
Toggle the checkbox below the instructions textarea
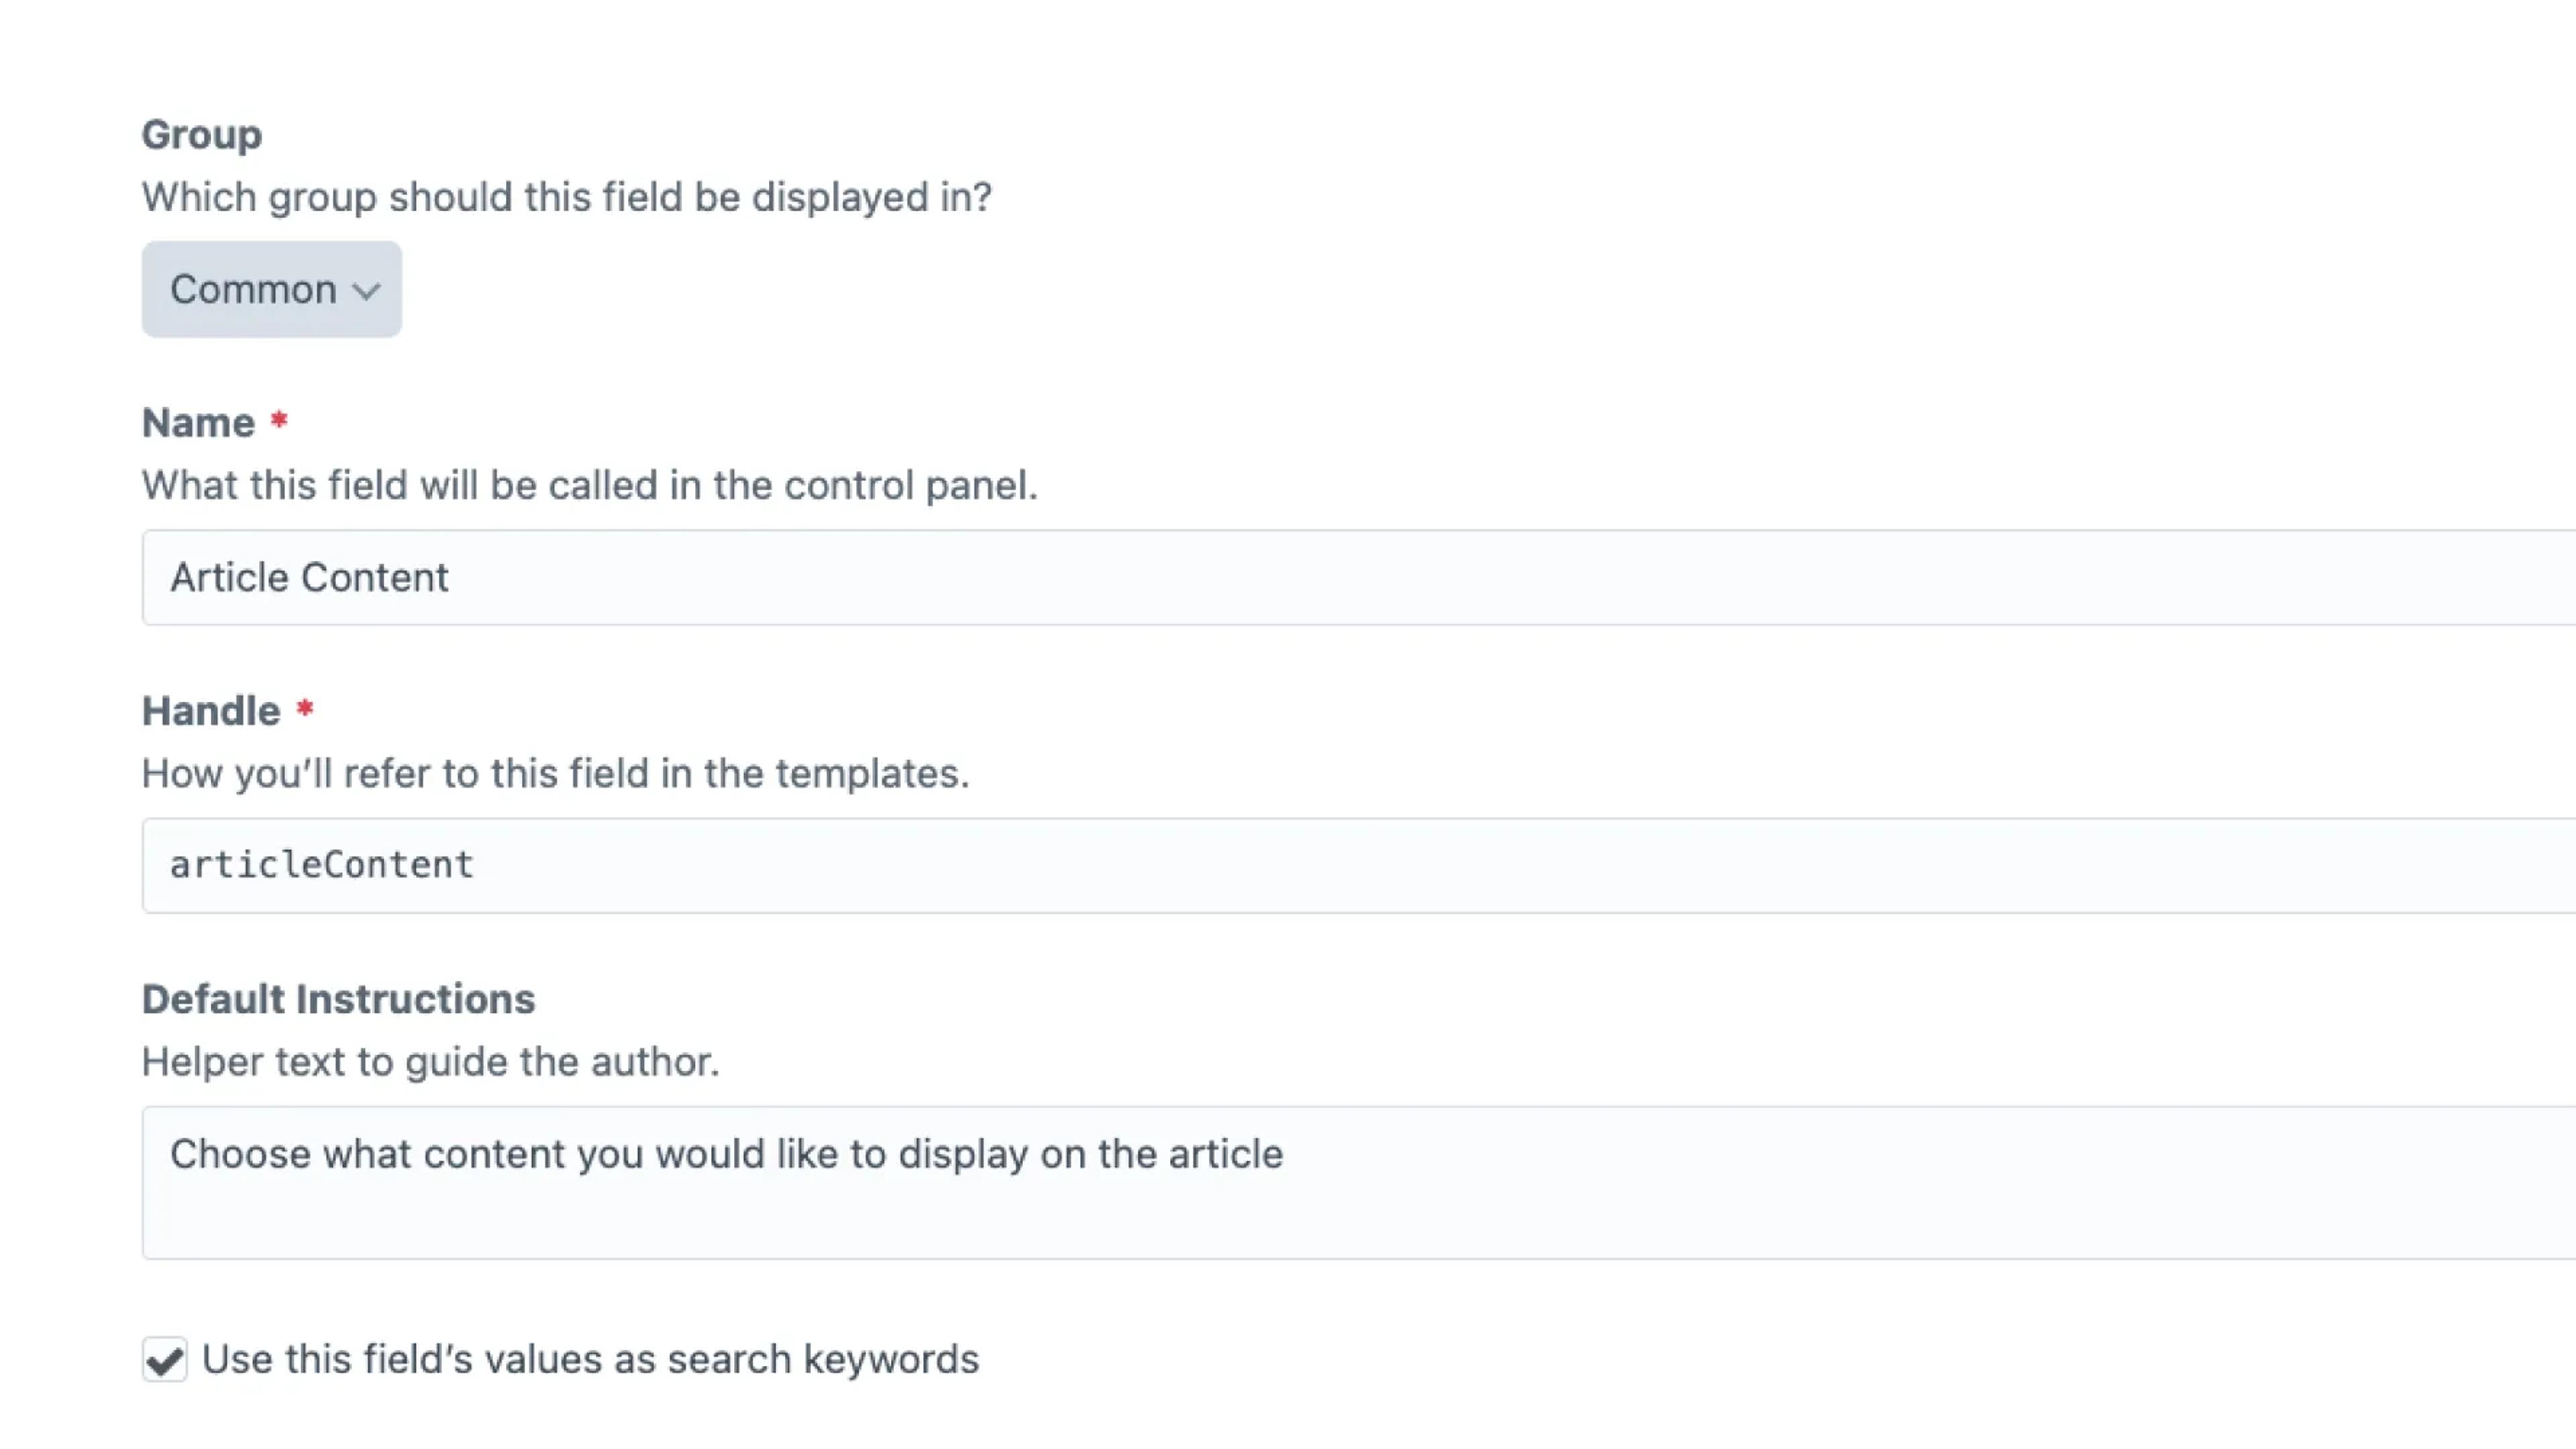click(x=164, y=1359)
